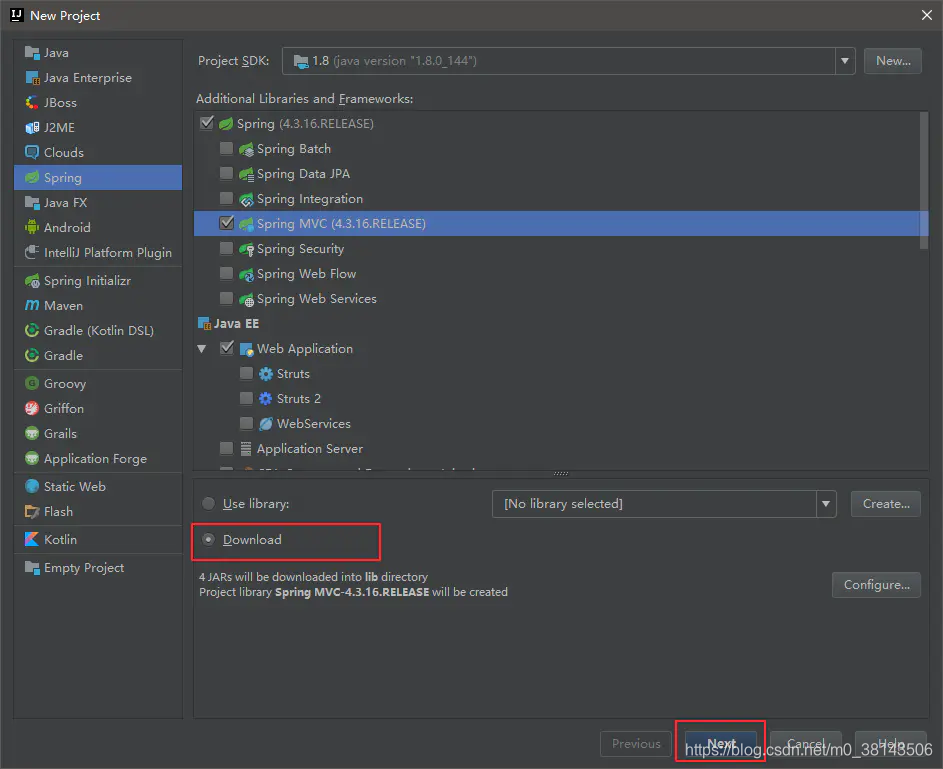943x769 pixels.
Task: Enable the Spring Data JPA checkbox
Action: pos(227,173)
